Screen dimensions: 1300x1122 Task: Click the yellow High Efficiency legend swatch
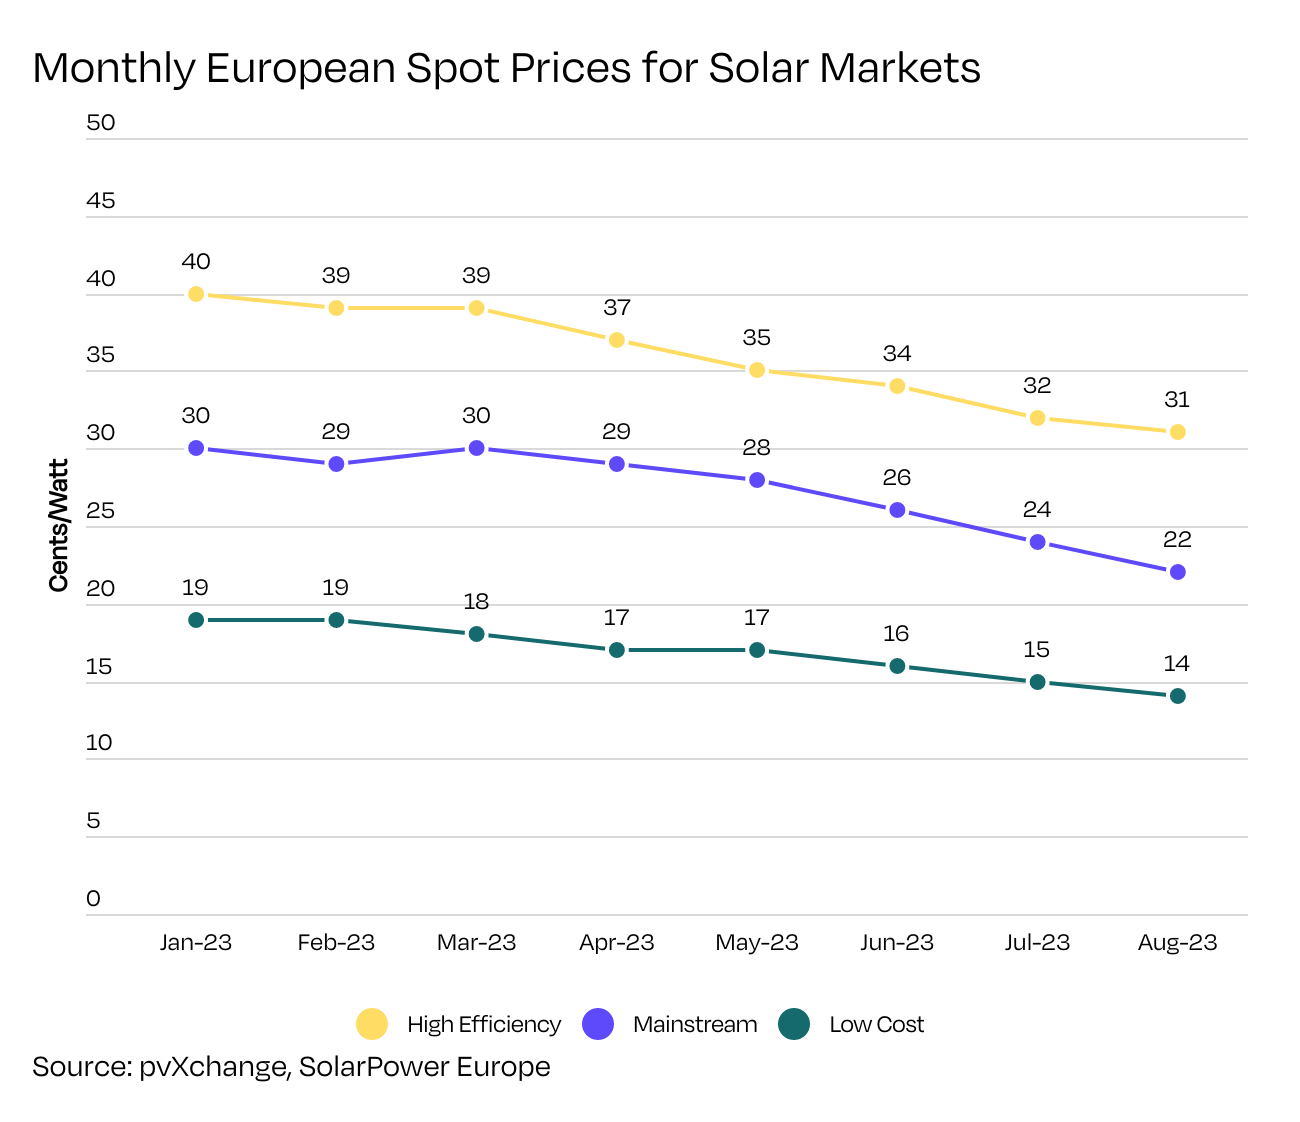tap(372, 1024)
